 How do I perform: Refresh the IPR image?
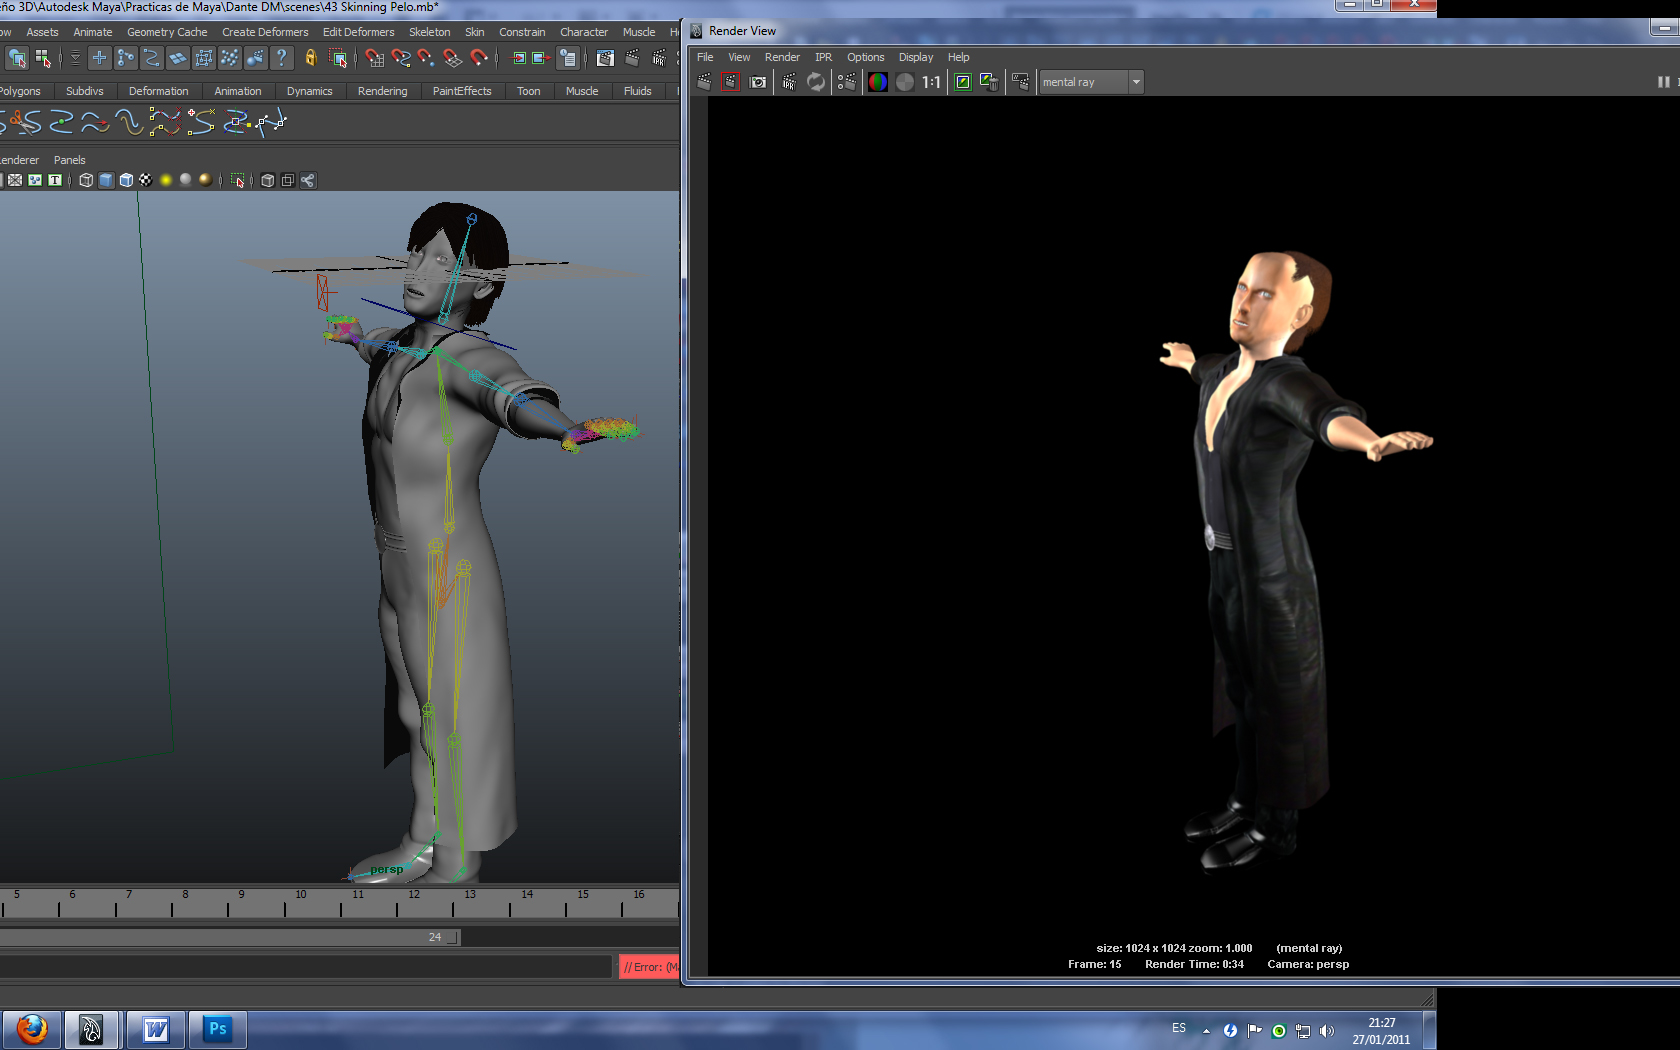pos(816,82)
